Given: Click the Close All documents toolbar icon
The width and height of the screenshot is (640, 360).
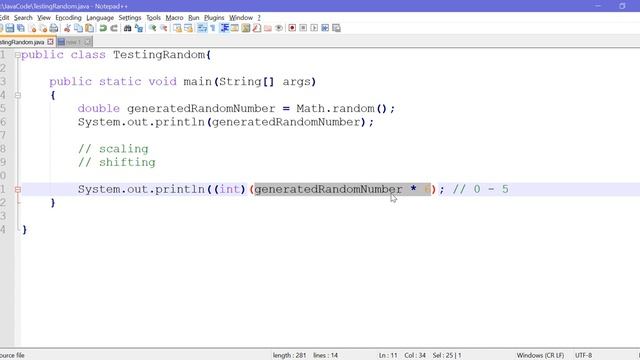Looking at the screenshot, I should click(43, 28).
